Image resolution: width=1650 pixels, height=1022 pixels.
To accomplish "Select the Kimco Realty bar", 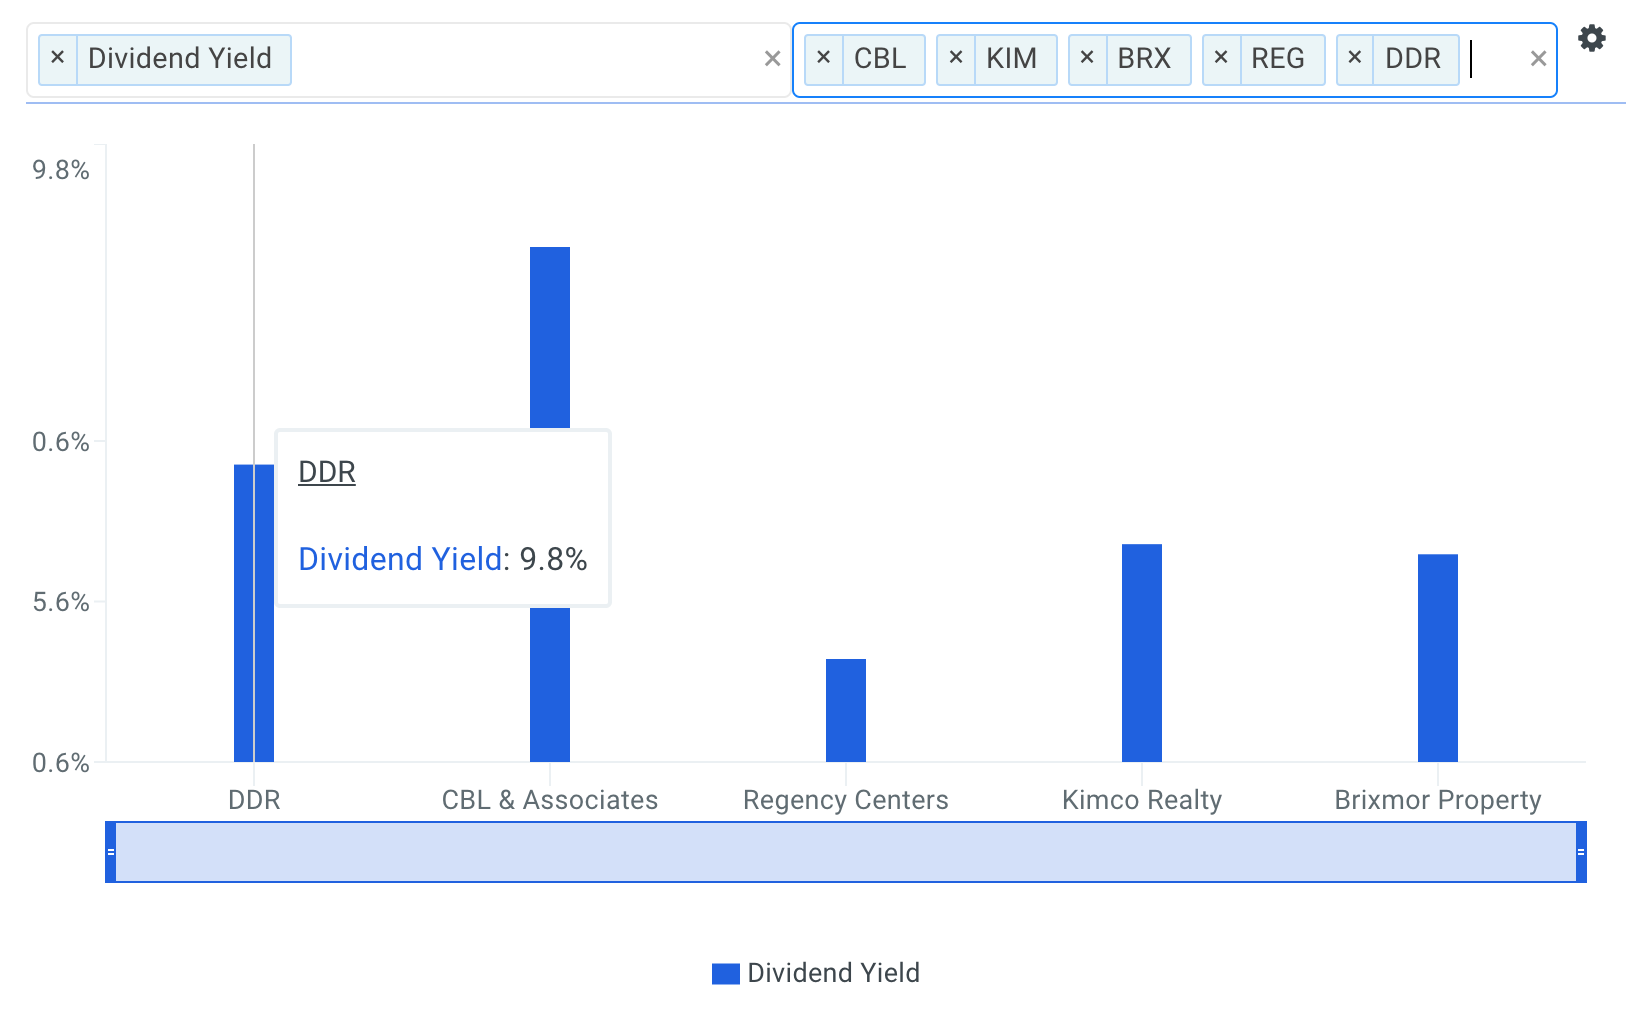I will point(1142,653).
